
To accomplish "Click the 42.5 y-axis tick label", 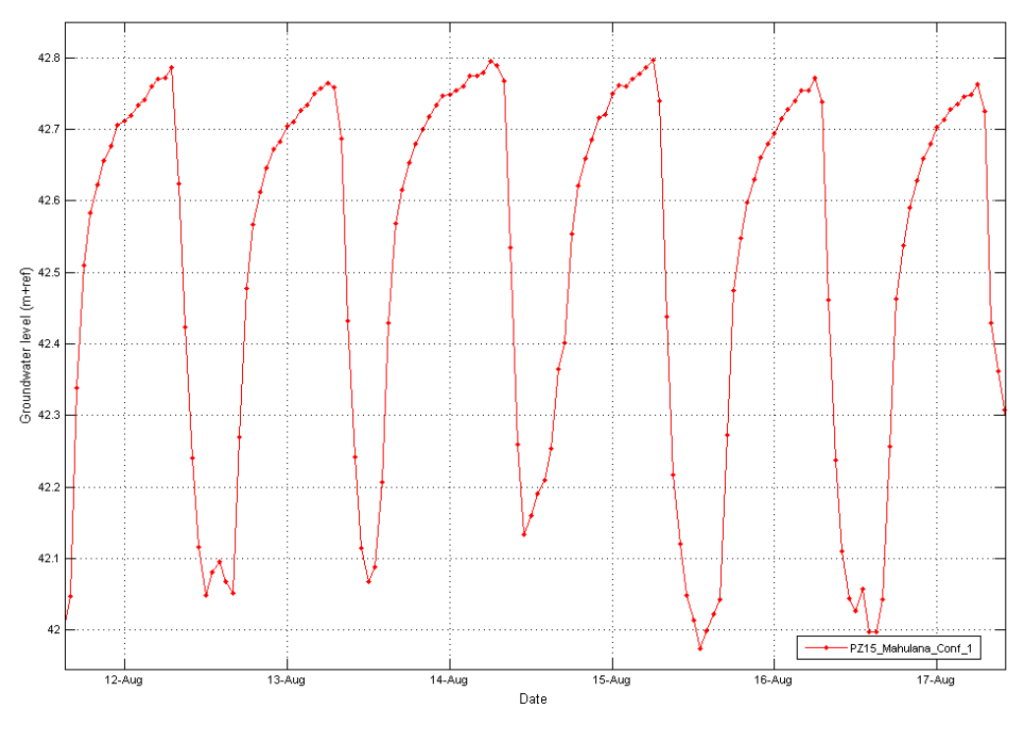I will (x=48, y=273).
